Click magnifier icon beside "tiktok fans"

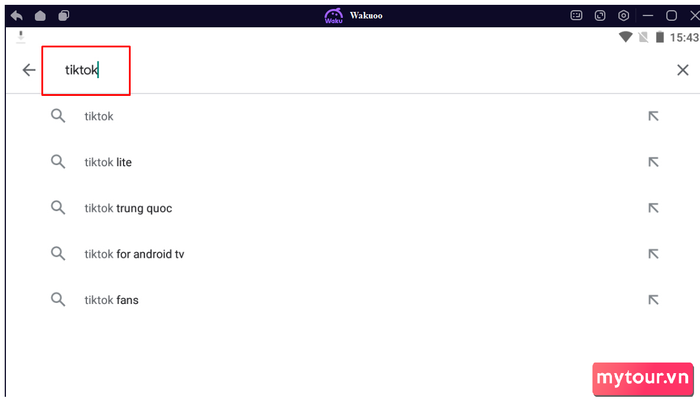pyautogui.click(x=58, y=300)
